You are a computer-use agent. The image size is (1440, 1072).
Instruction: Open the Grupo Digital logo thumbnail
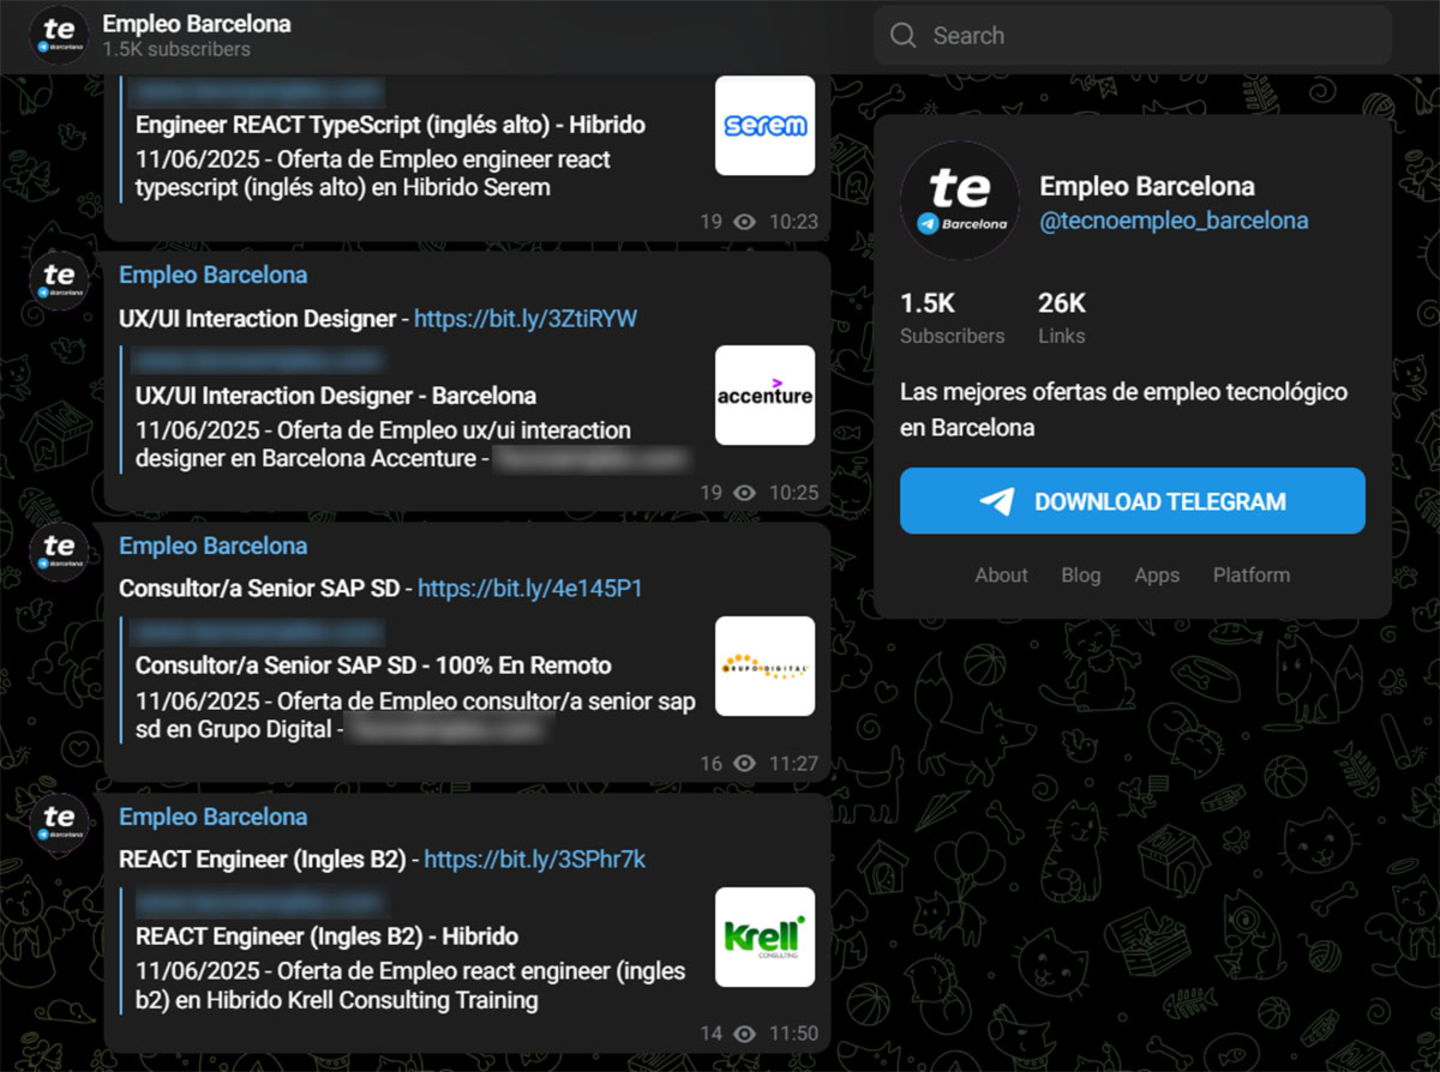pos(765,666)
